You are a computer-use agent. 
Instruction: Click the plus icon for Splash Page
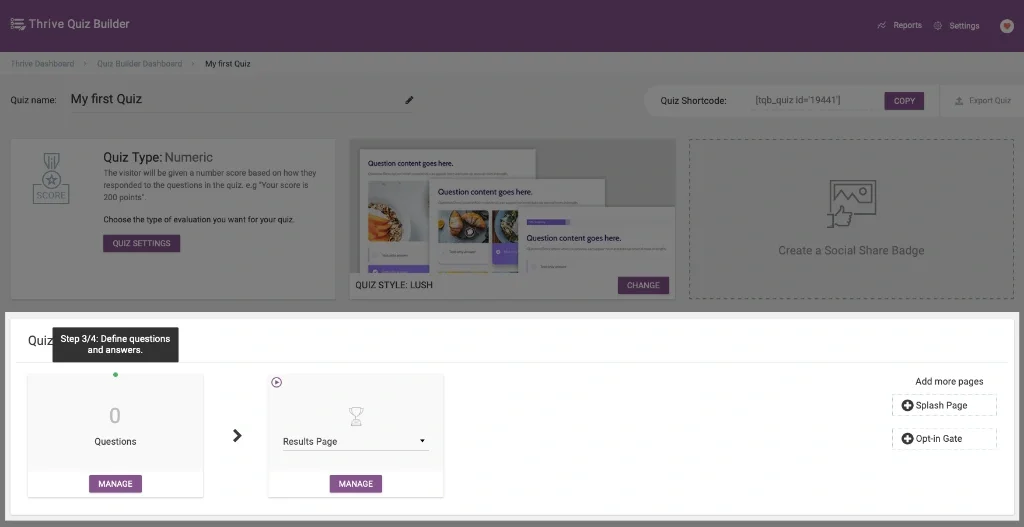(907, 405)
